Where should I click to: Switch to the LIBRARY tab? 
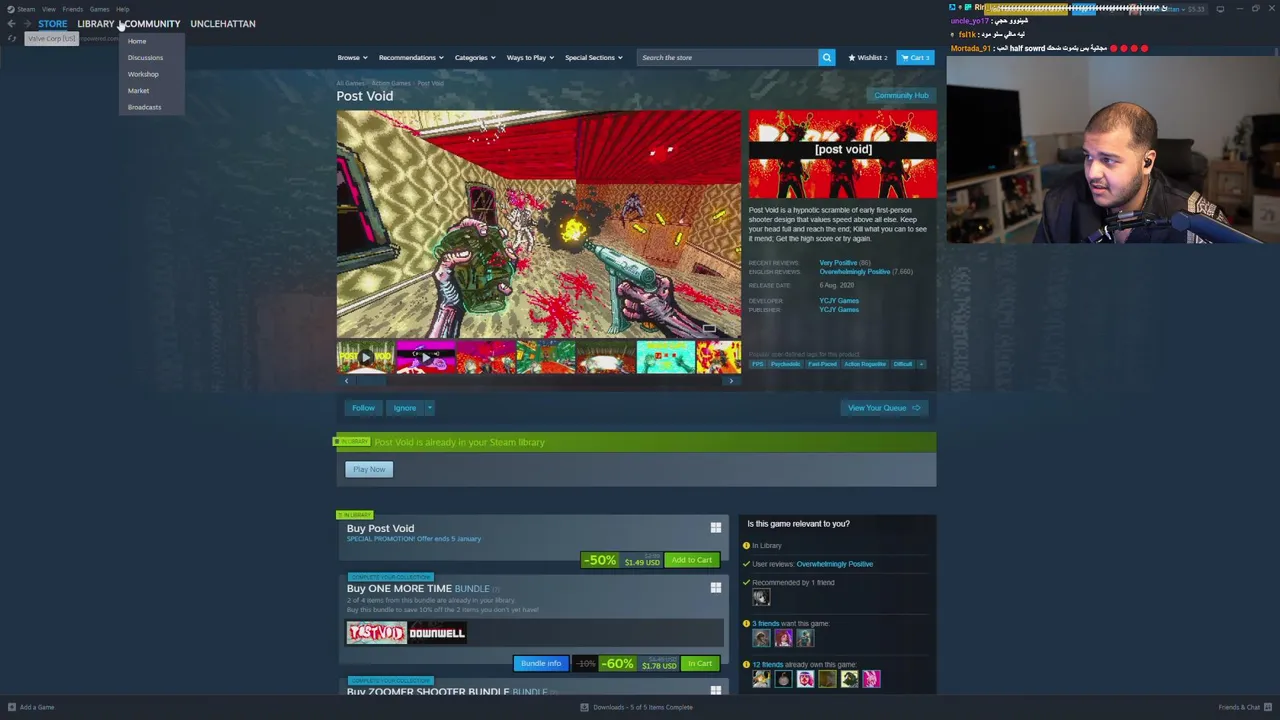[x=96, y=23]
